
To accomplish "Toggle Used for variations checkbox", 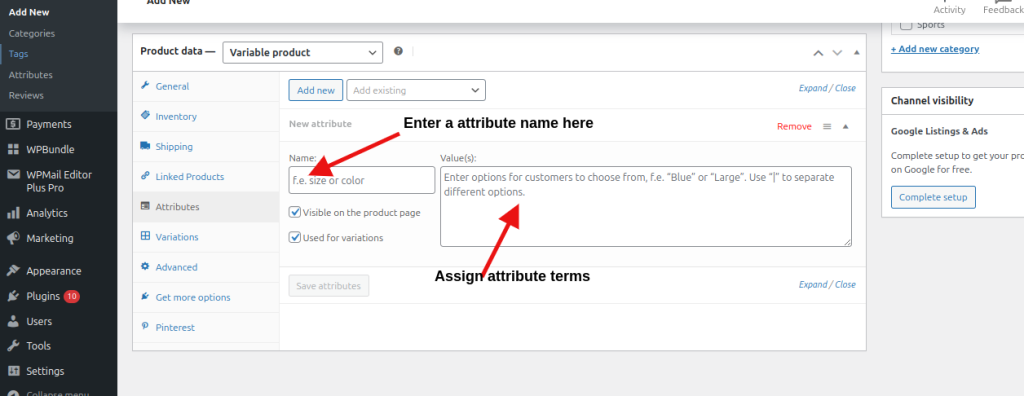I will 295,237.
